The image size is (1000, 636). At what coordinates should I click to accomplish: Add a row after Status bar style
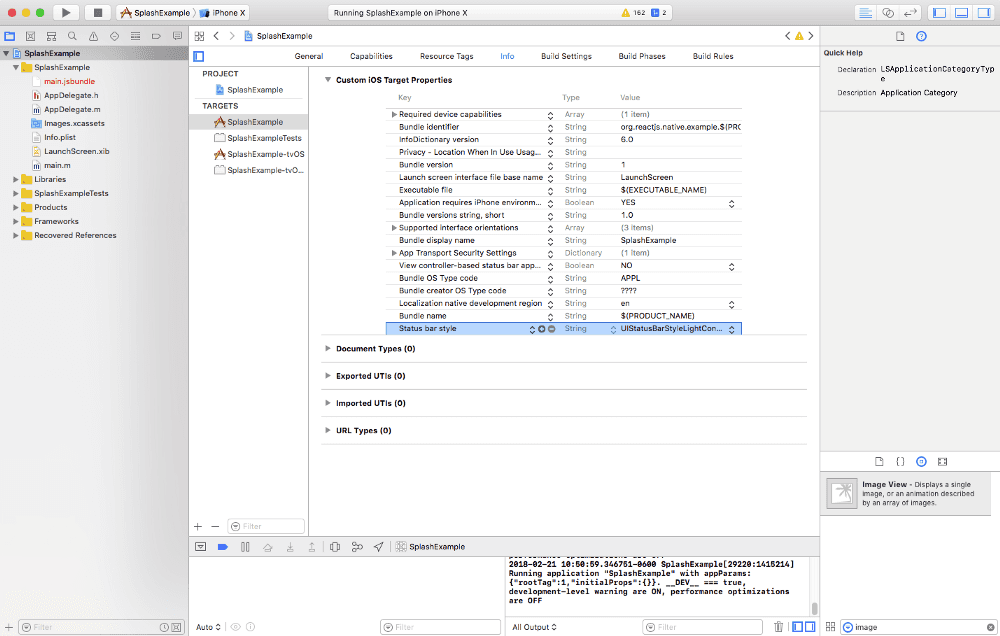[x=541, y=329]
